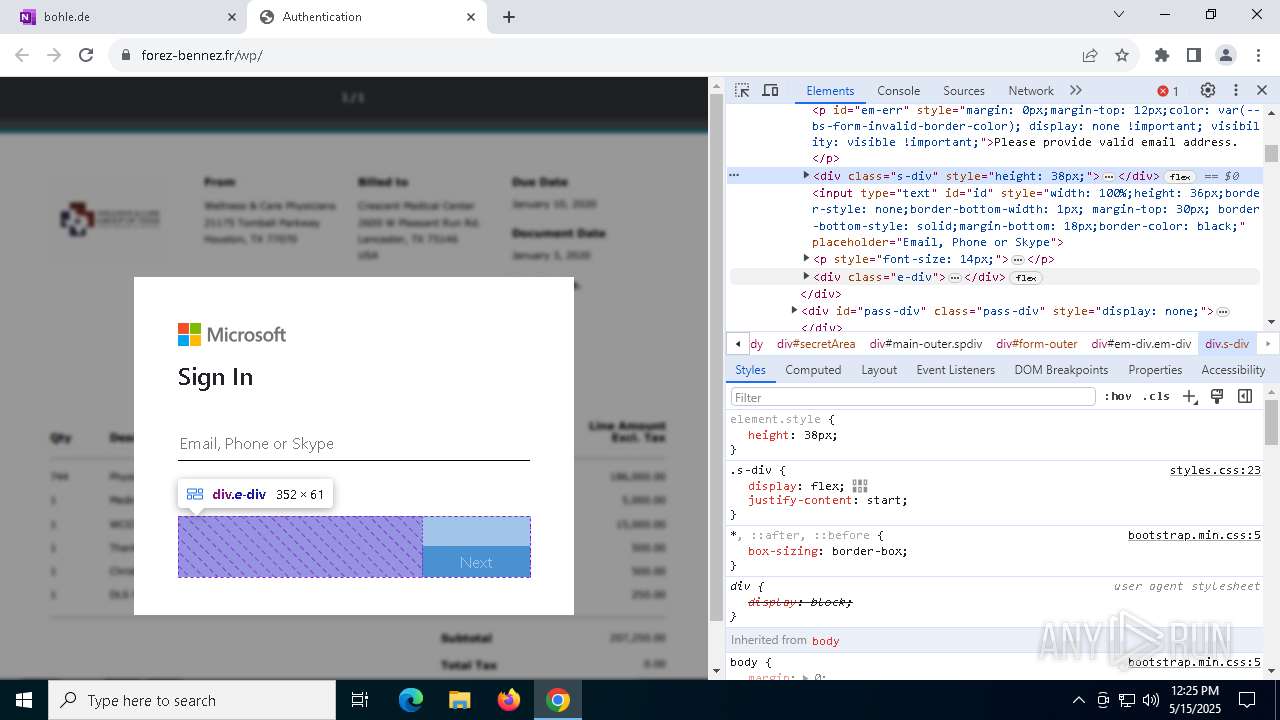
Task: Open the Properties tab
Action: click(x=1155, y=369)
